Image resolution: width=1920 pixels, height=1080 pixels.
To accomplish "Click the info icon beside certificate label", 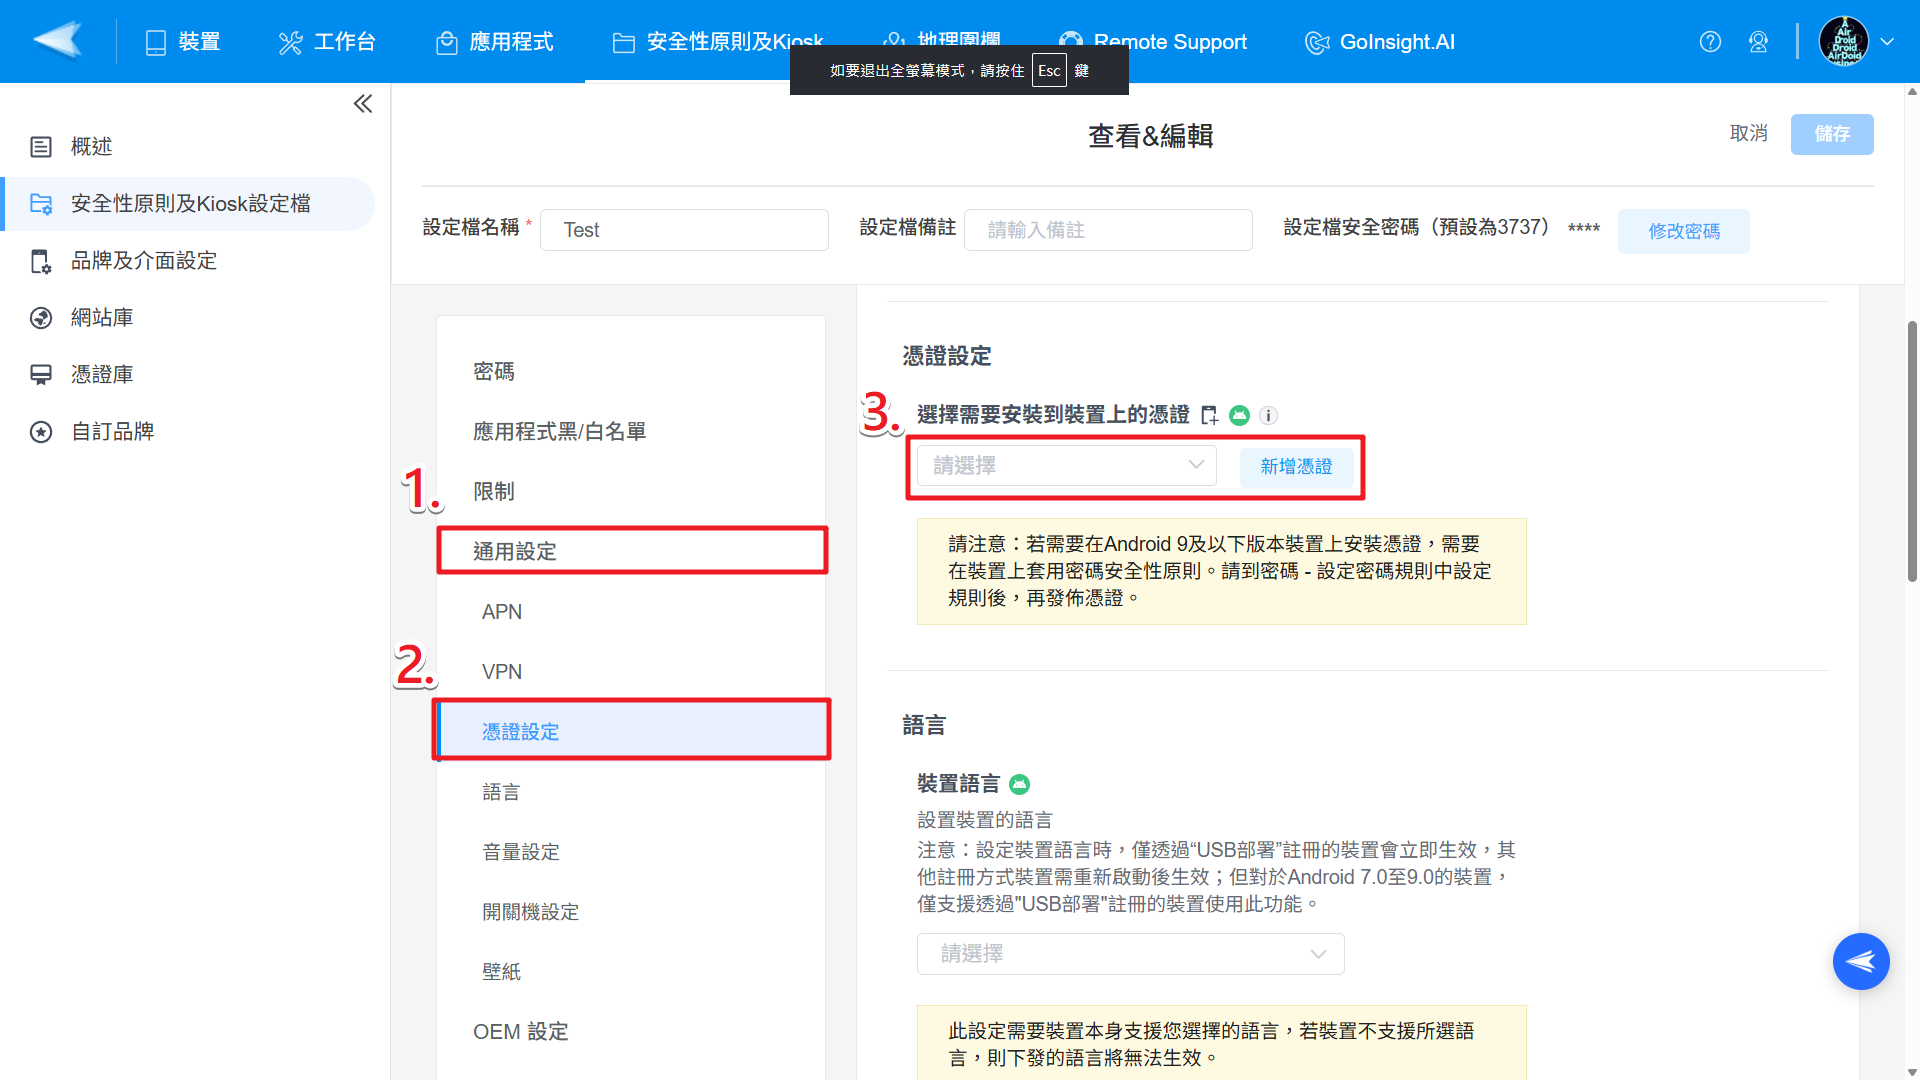I will (1268, 415).
